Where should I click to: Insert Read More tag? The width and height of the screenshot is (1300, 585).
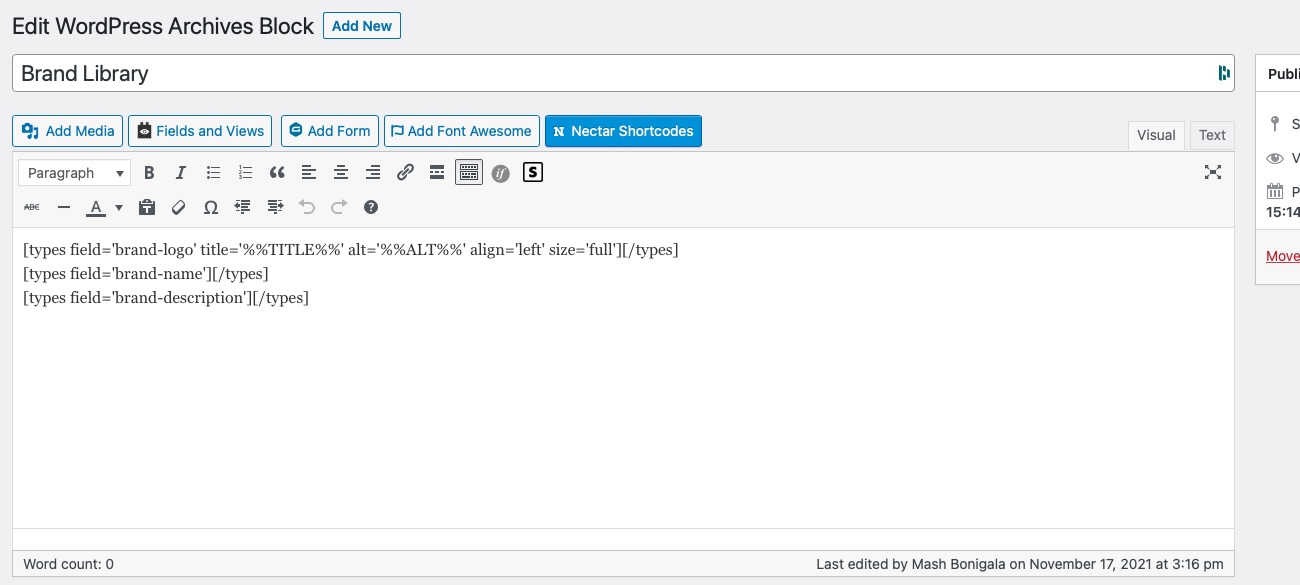(x=437, y=173)
